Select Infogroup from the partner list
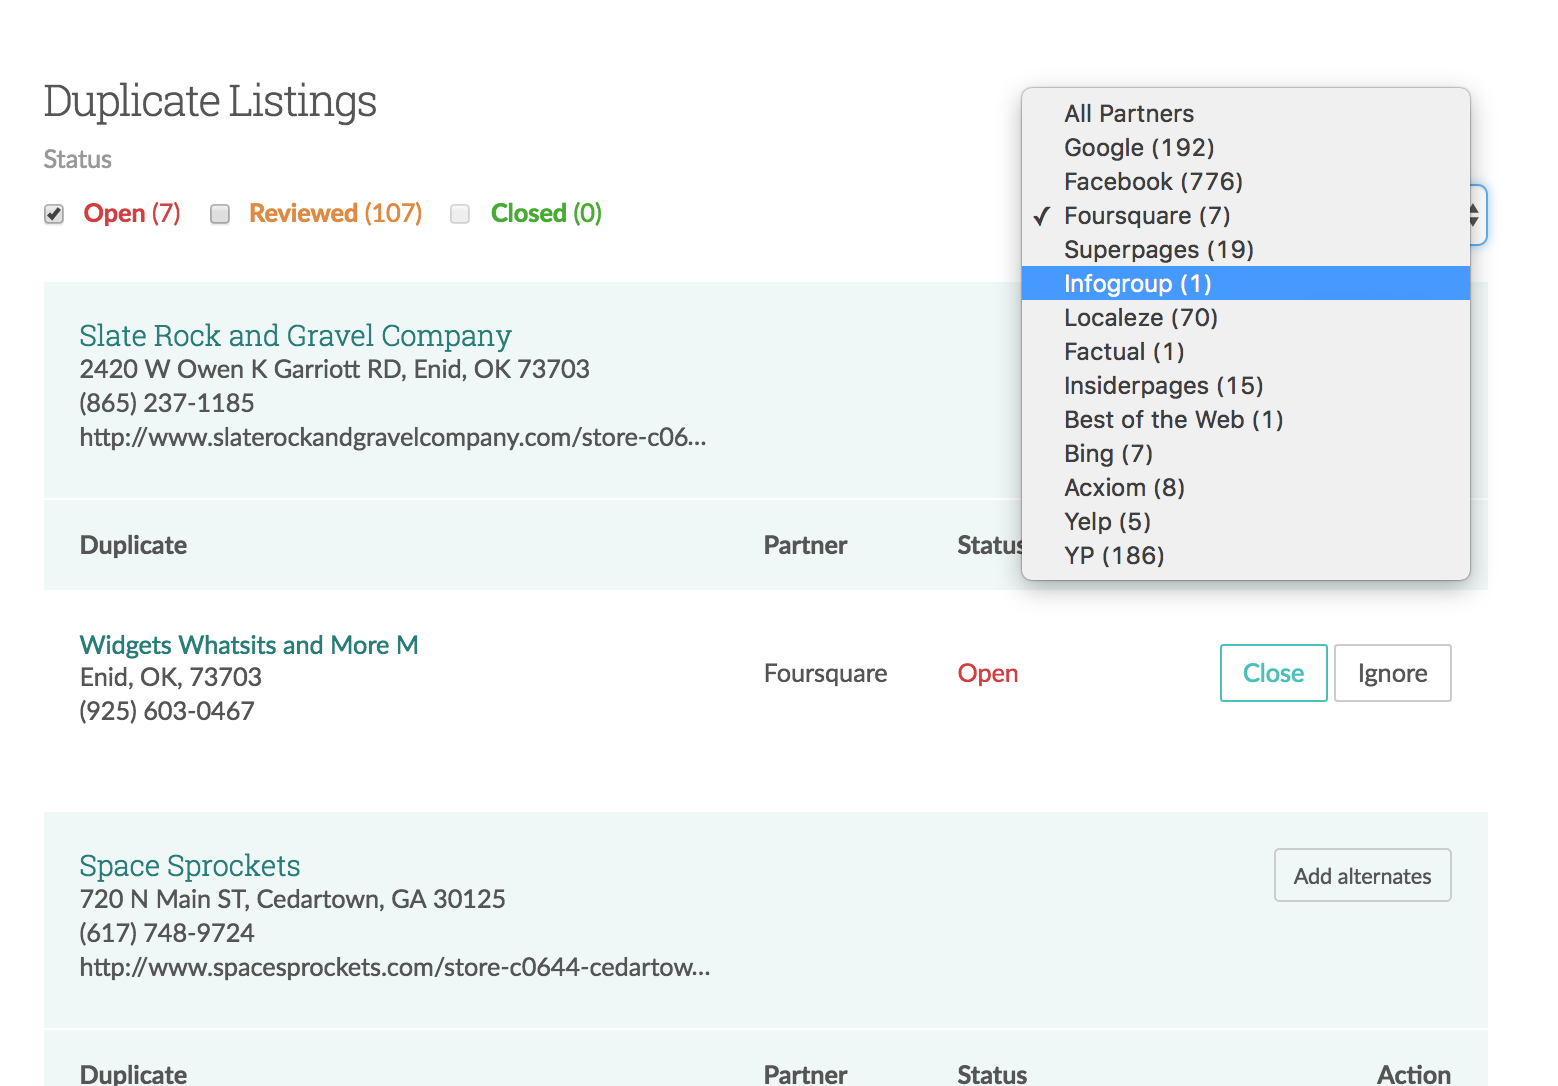The image size is (1558, 1086). click(1137, 283)
